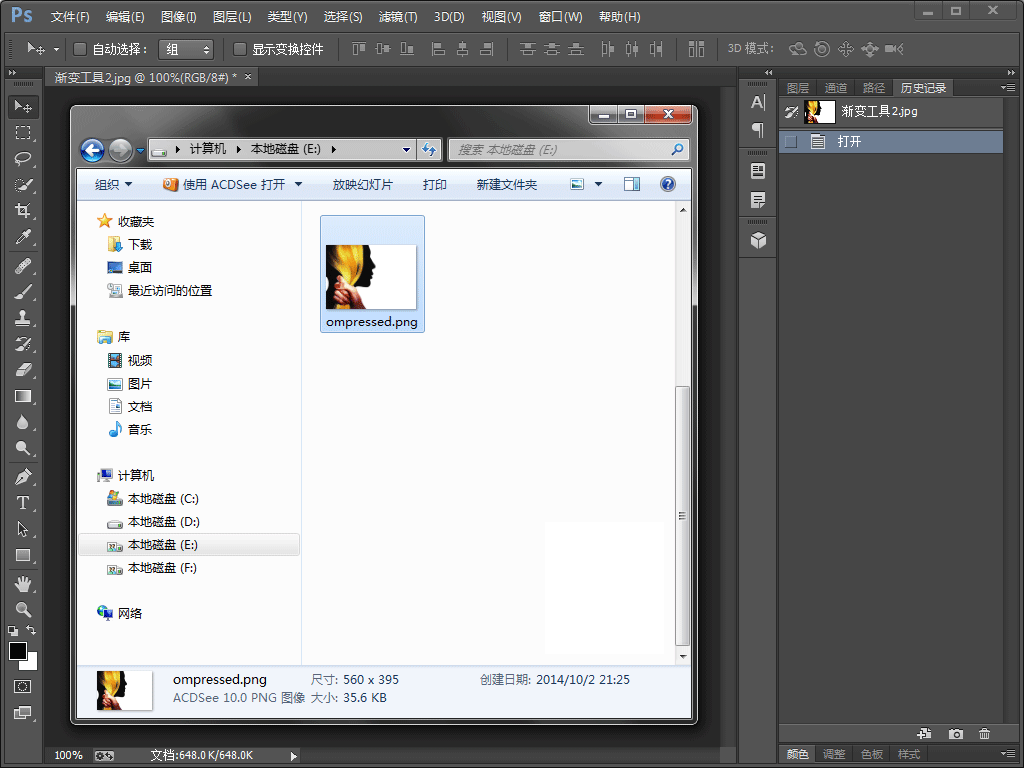Change screen mode icon in toolbox
This screenshot has height=768, width=1024.
tap(22, 712)
